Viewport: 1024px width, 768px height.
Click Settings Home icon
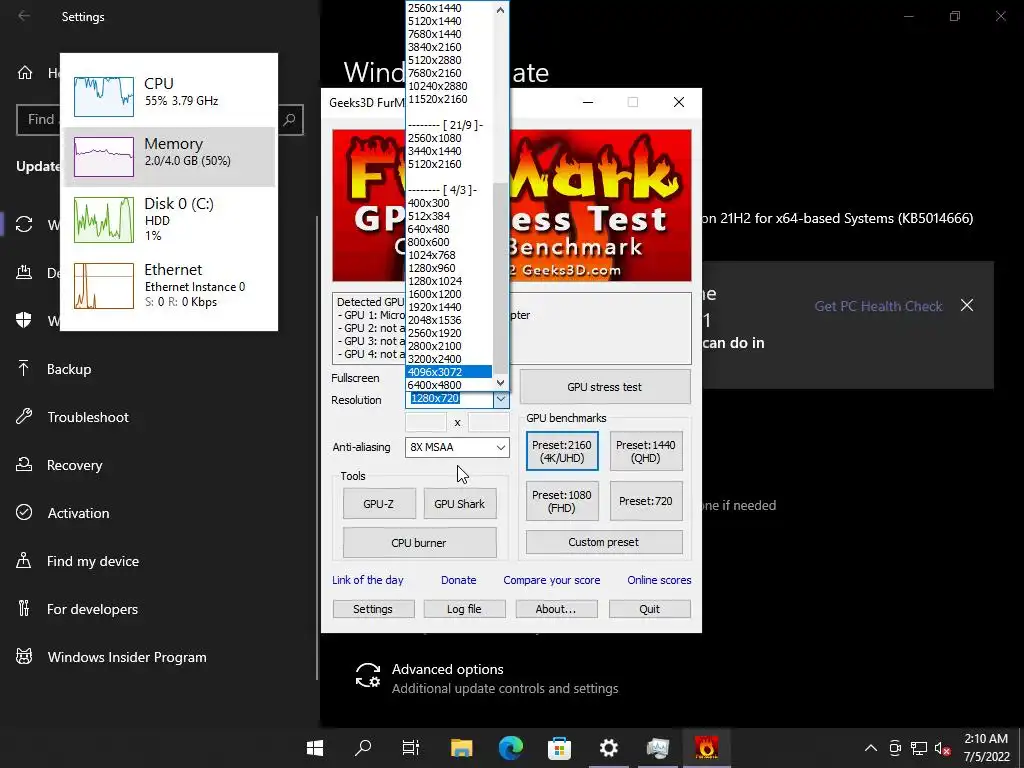[x=25, y=72]
